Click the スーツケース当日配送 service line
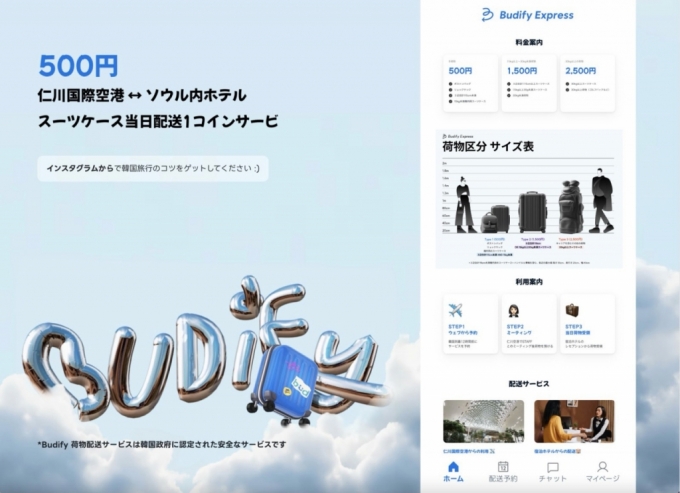 pyautogui.click(x=158, y=121)
